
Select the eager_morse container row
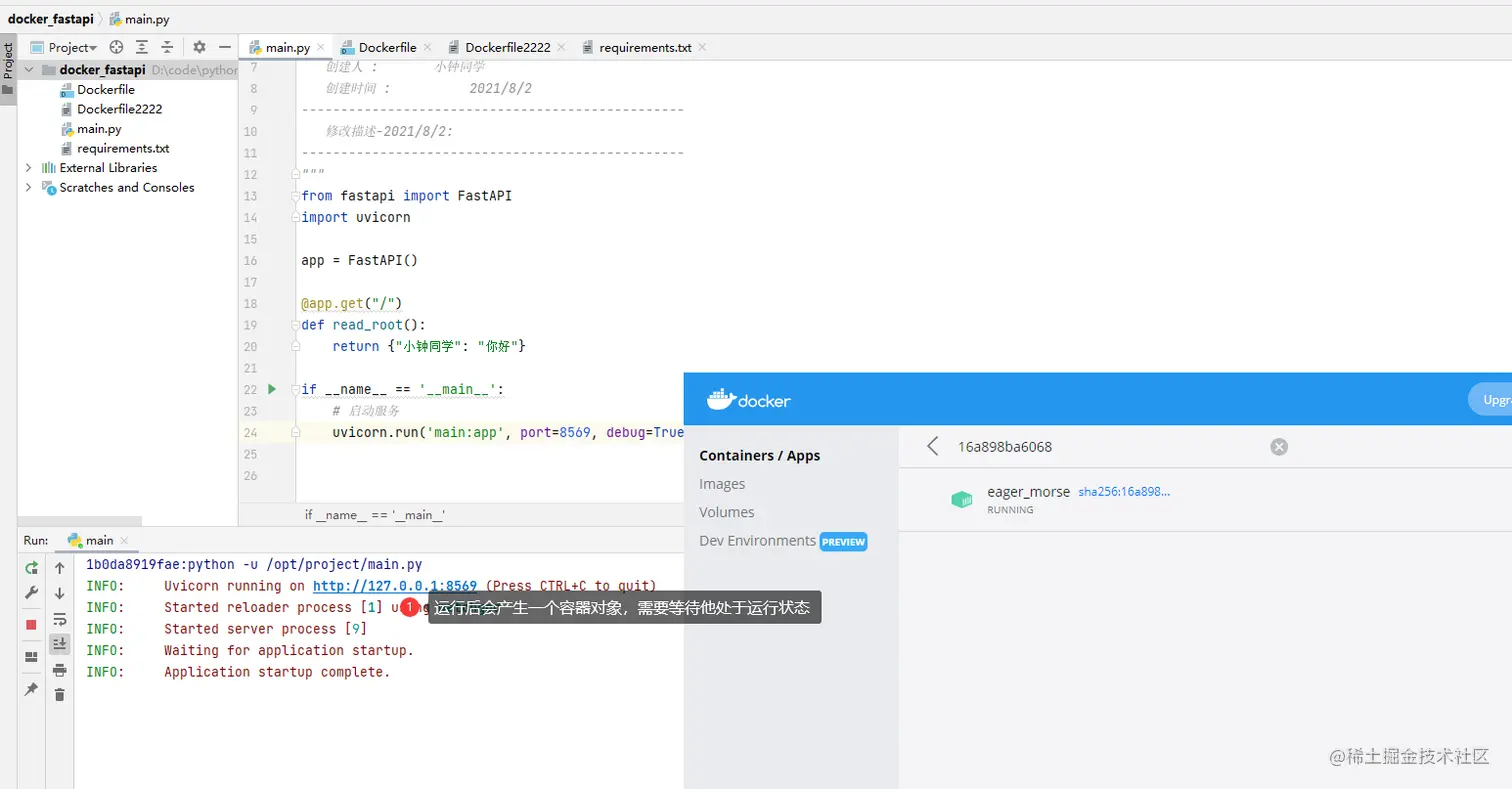[1205, 500]
